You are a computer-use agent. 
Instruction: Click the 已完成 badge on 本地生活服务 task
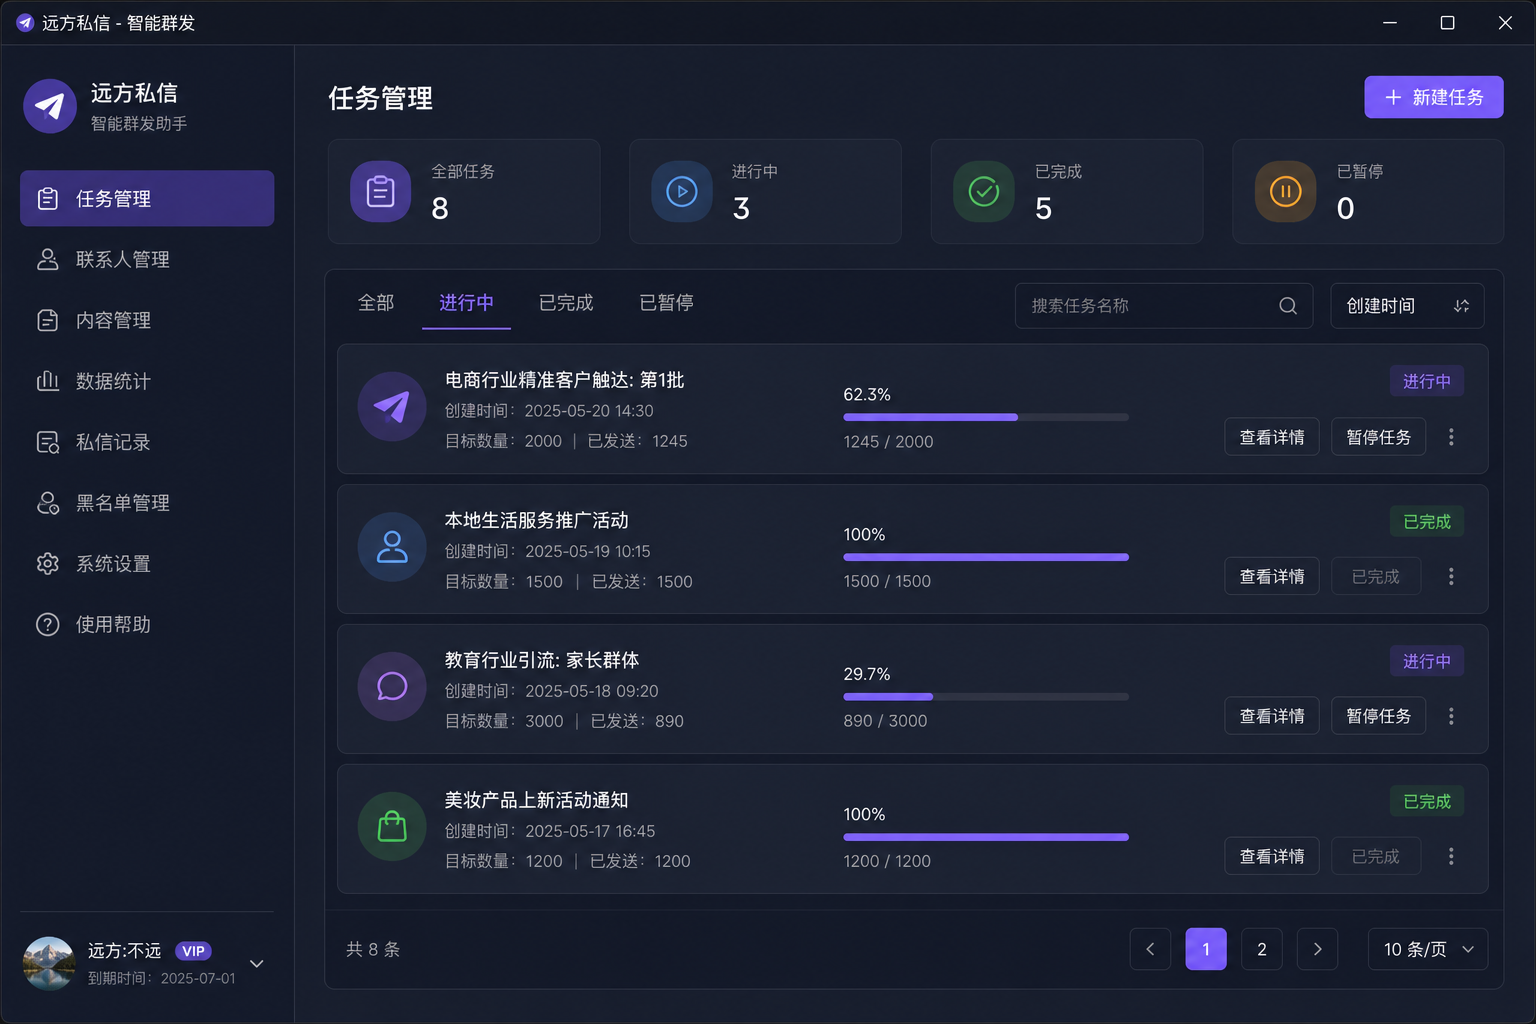[x=1427, y=521]
